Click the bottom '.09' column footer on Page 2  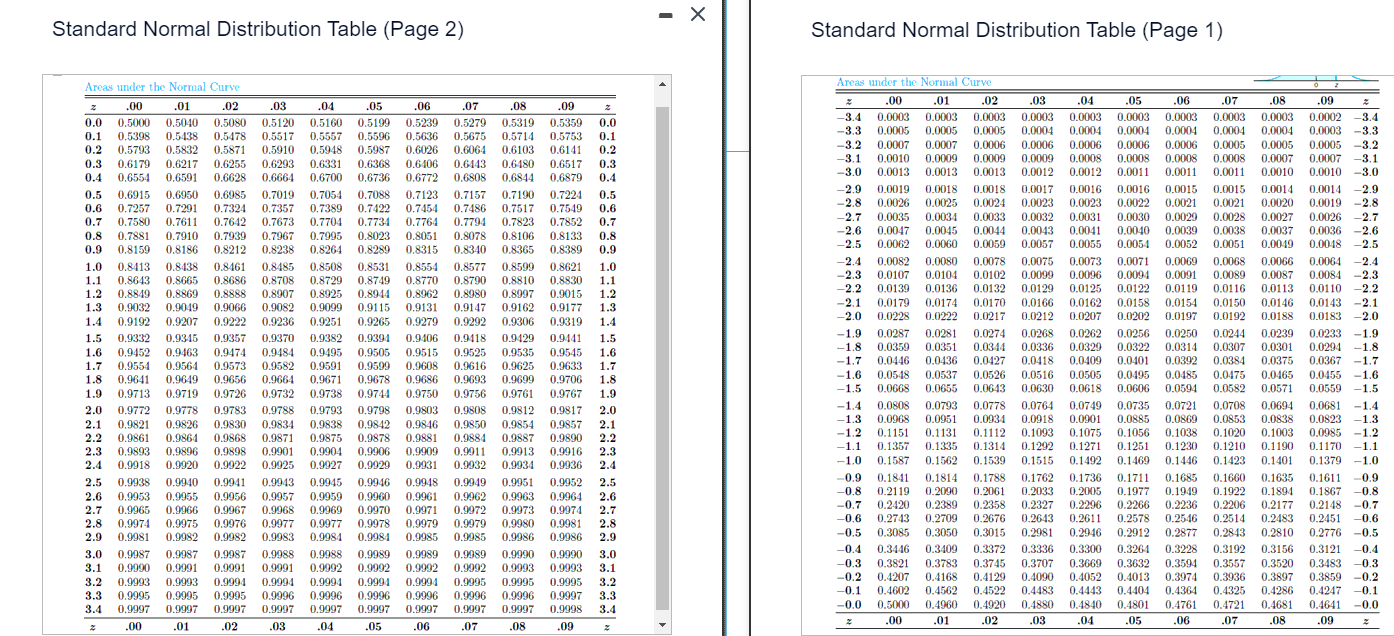tap(565, 626)
